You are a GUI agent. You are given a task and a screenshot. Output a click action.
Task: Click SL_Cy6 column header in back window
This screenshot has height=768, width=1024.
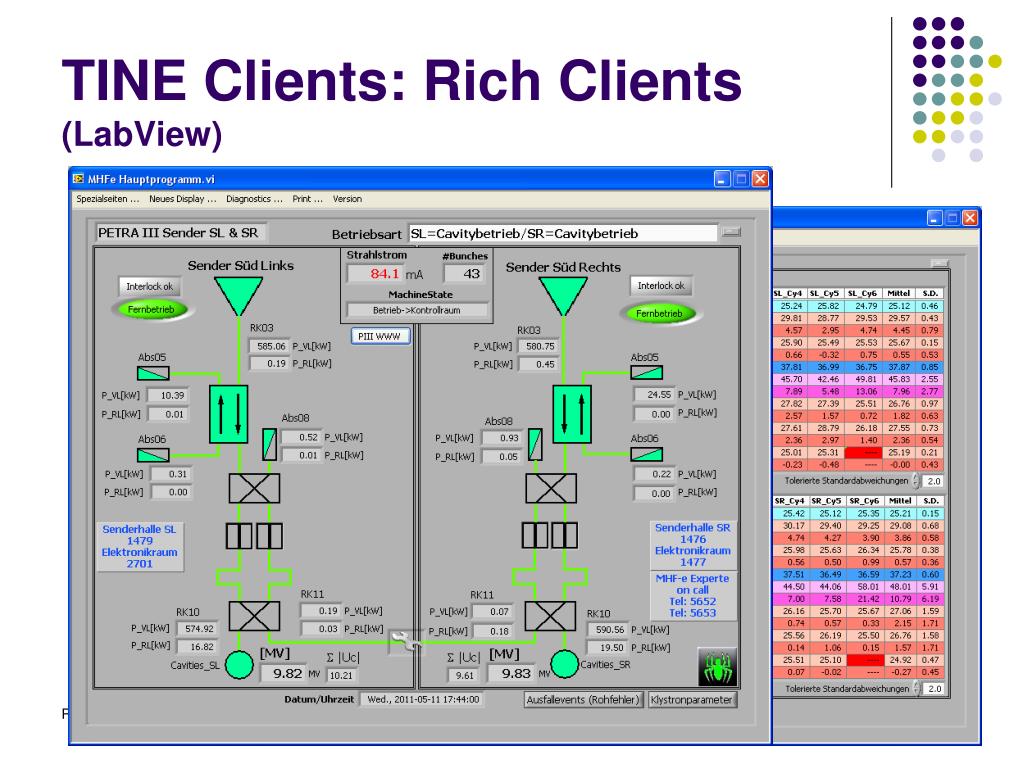pos(862,293)
